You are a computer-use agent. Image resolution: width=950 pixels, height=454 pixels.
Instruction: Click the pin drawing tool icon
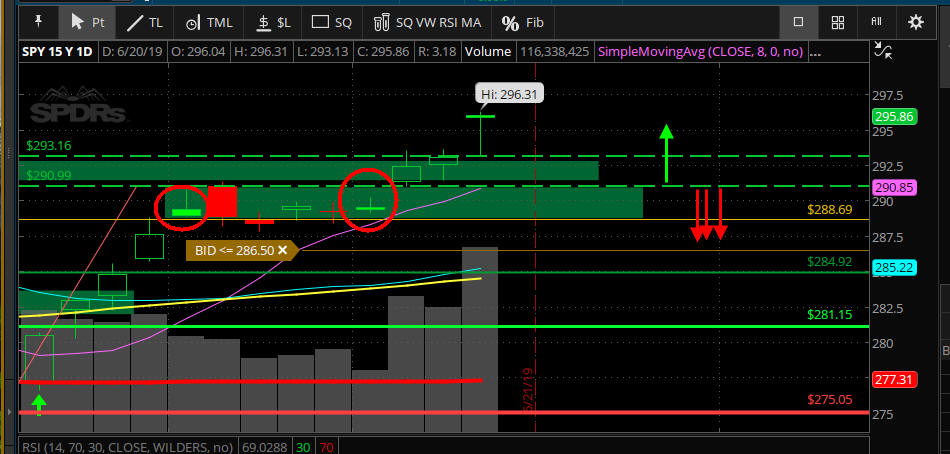click(39, 22)
